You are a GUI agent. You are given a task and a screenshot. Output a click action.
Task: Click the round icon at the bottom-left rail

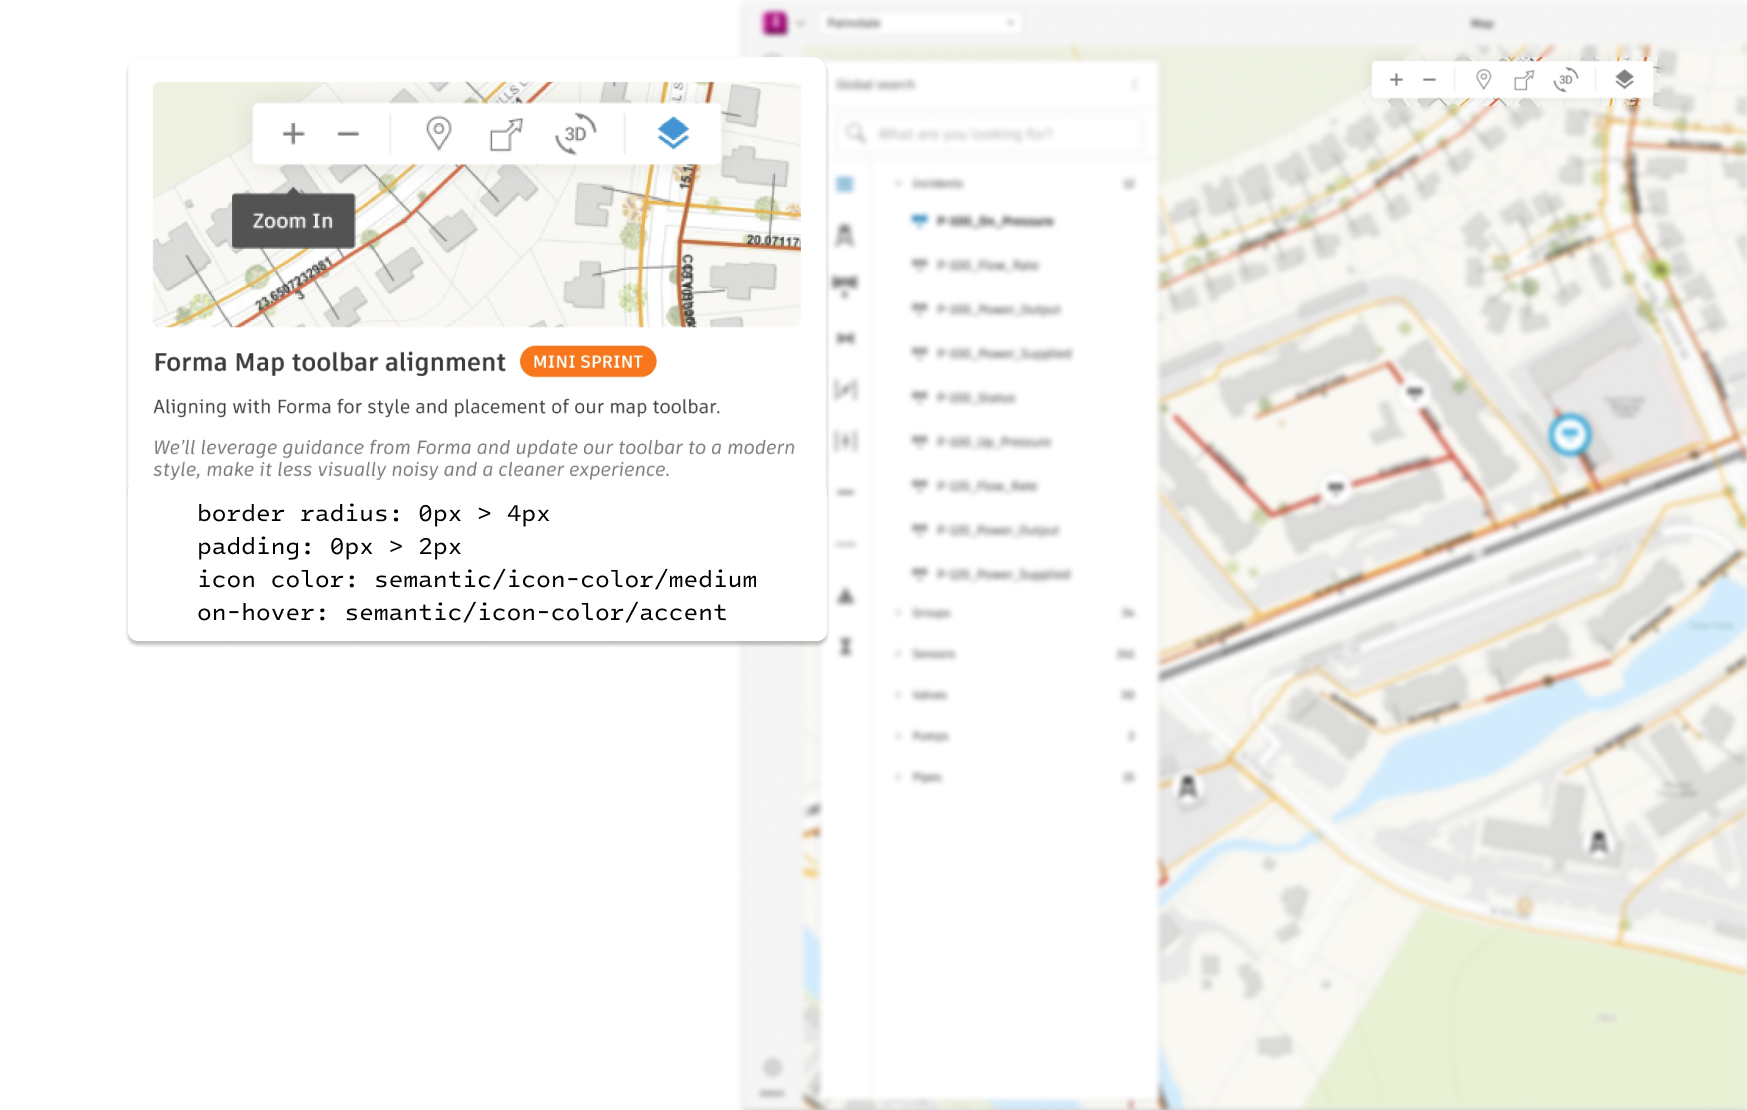[772, 1067]
